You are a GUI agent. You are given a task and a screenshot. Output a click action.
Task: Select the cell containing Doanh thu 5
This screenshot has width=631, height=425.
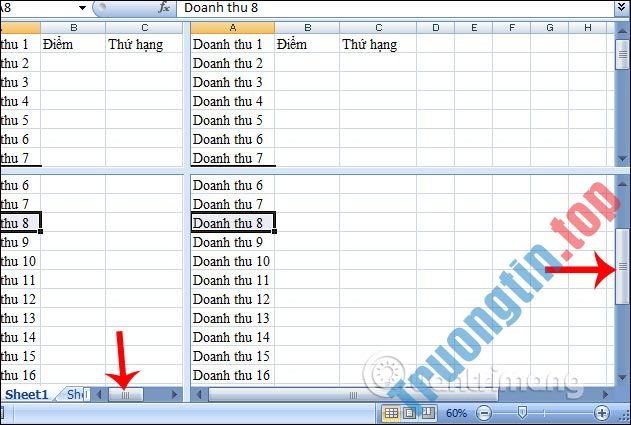[233, 120]
